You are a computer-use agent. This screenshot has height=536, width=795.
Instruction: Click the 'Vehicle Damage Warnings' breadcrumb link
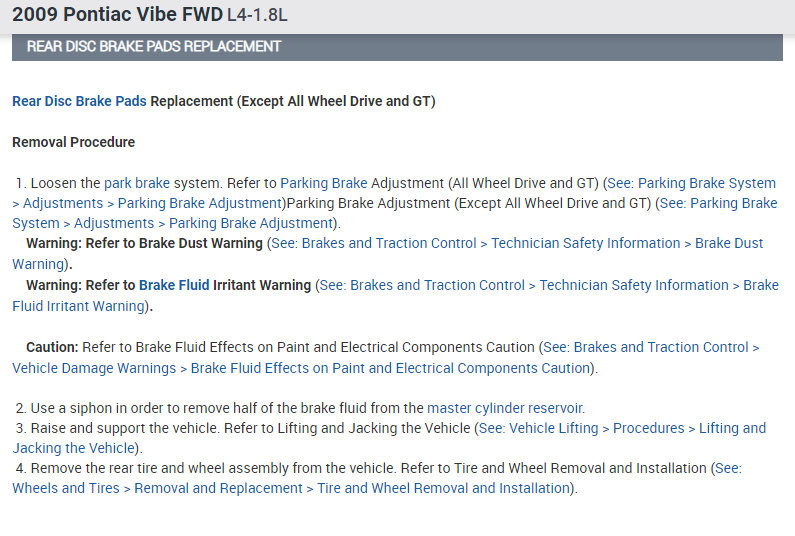click(95, 368)
